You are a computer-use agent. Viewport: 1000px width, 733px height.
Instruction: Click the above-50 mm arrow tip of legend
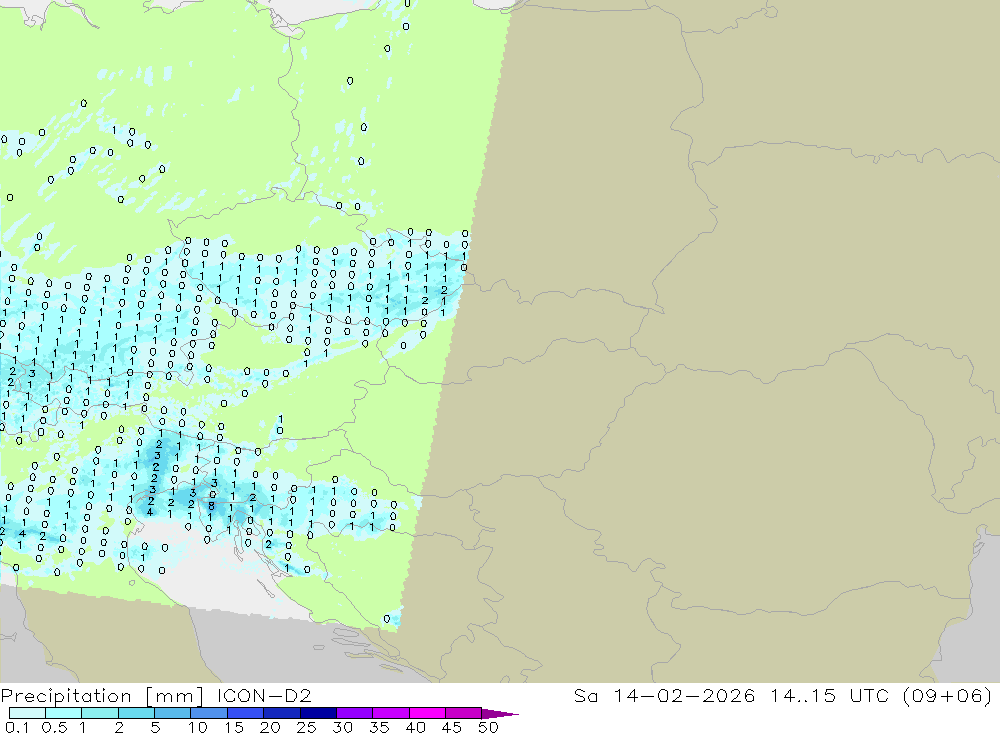pos(500,714)
